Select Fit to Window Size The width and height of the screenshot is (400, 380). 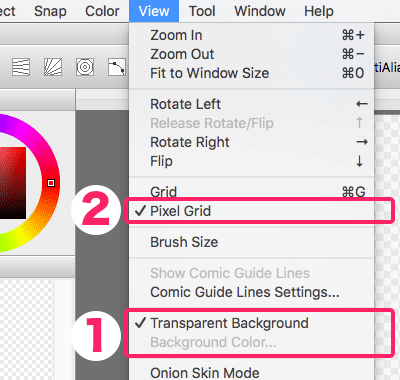(x=252, y=73)
